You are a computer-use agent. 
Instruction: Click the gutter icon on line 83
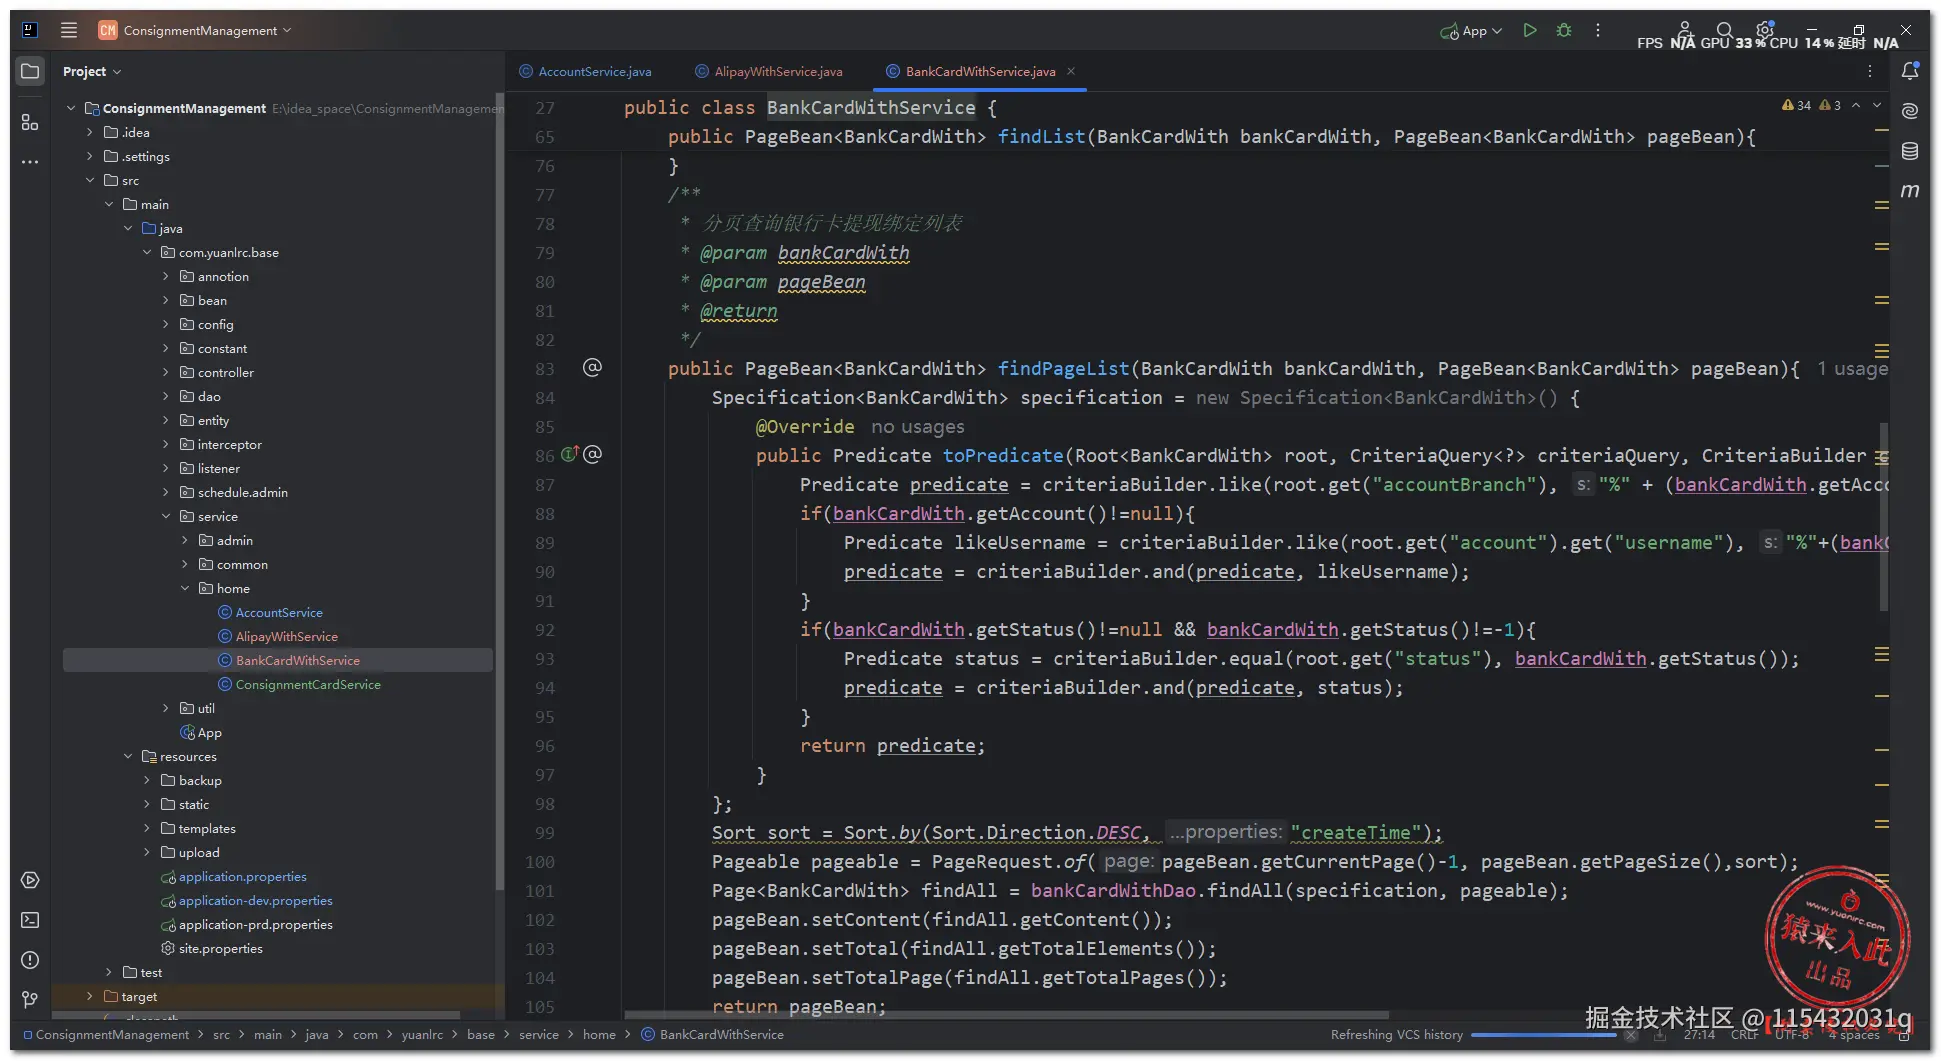tap(592, 368)
